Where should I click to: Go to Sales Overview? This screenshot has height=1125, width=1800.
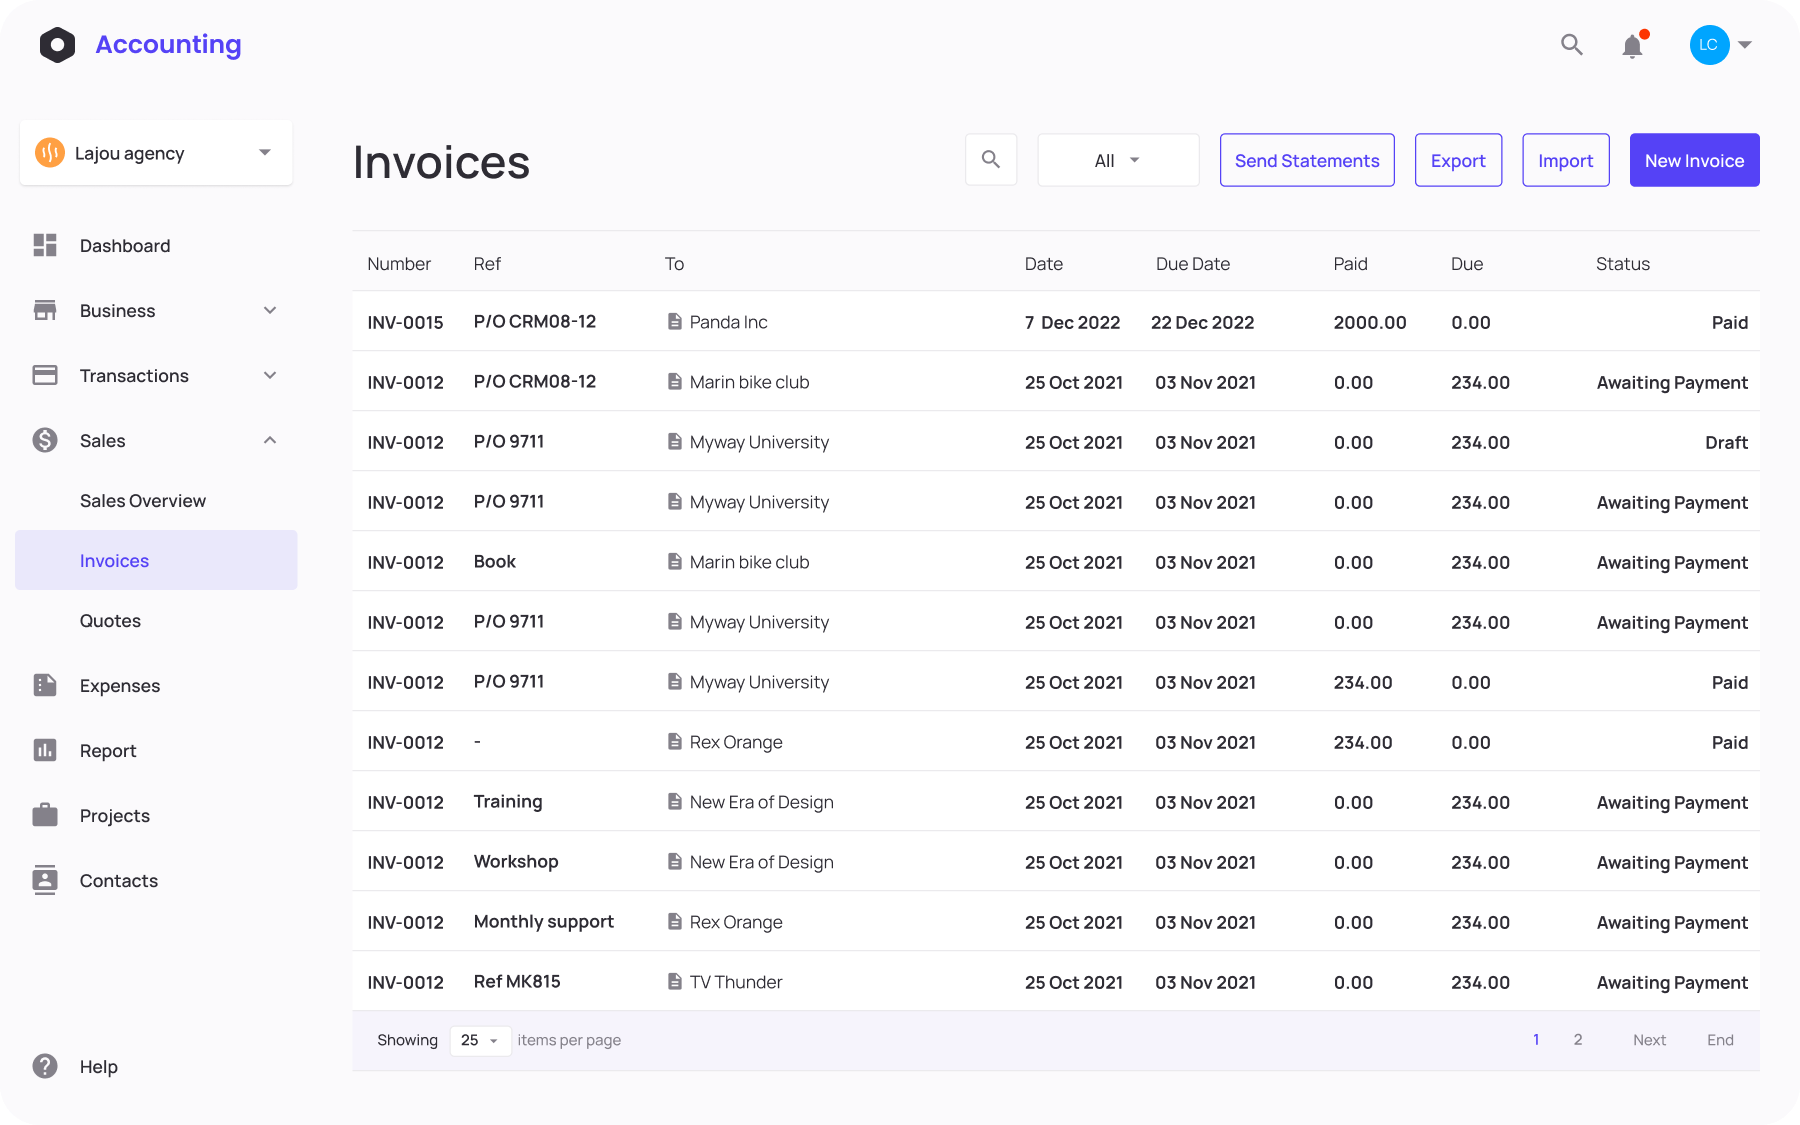[x=143, y=500]
